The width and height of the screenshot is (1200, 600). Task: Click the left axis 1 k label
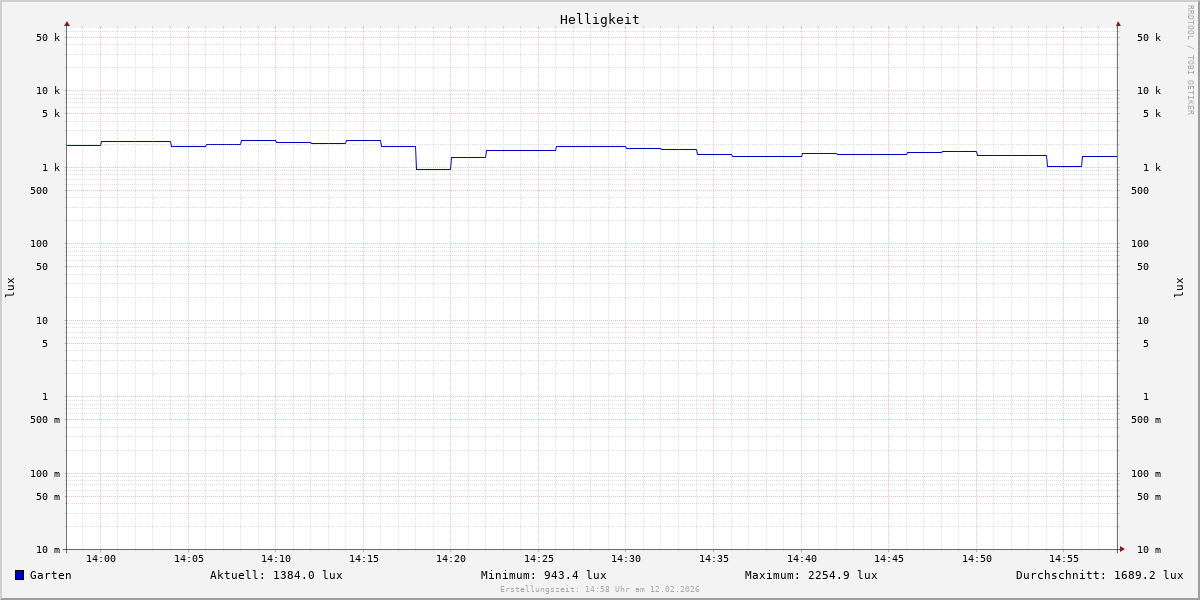coord(51,168)
